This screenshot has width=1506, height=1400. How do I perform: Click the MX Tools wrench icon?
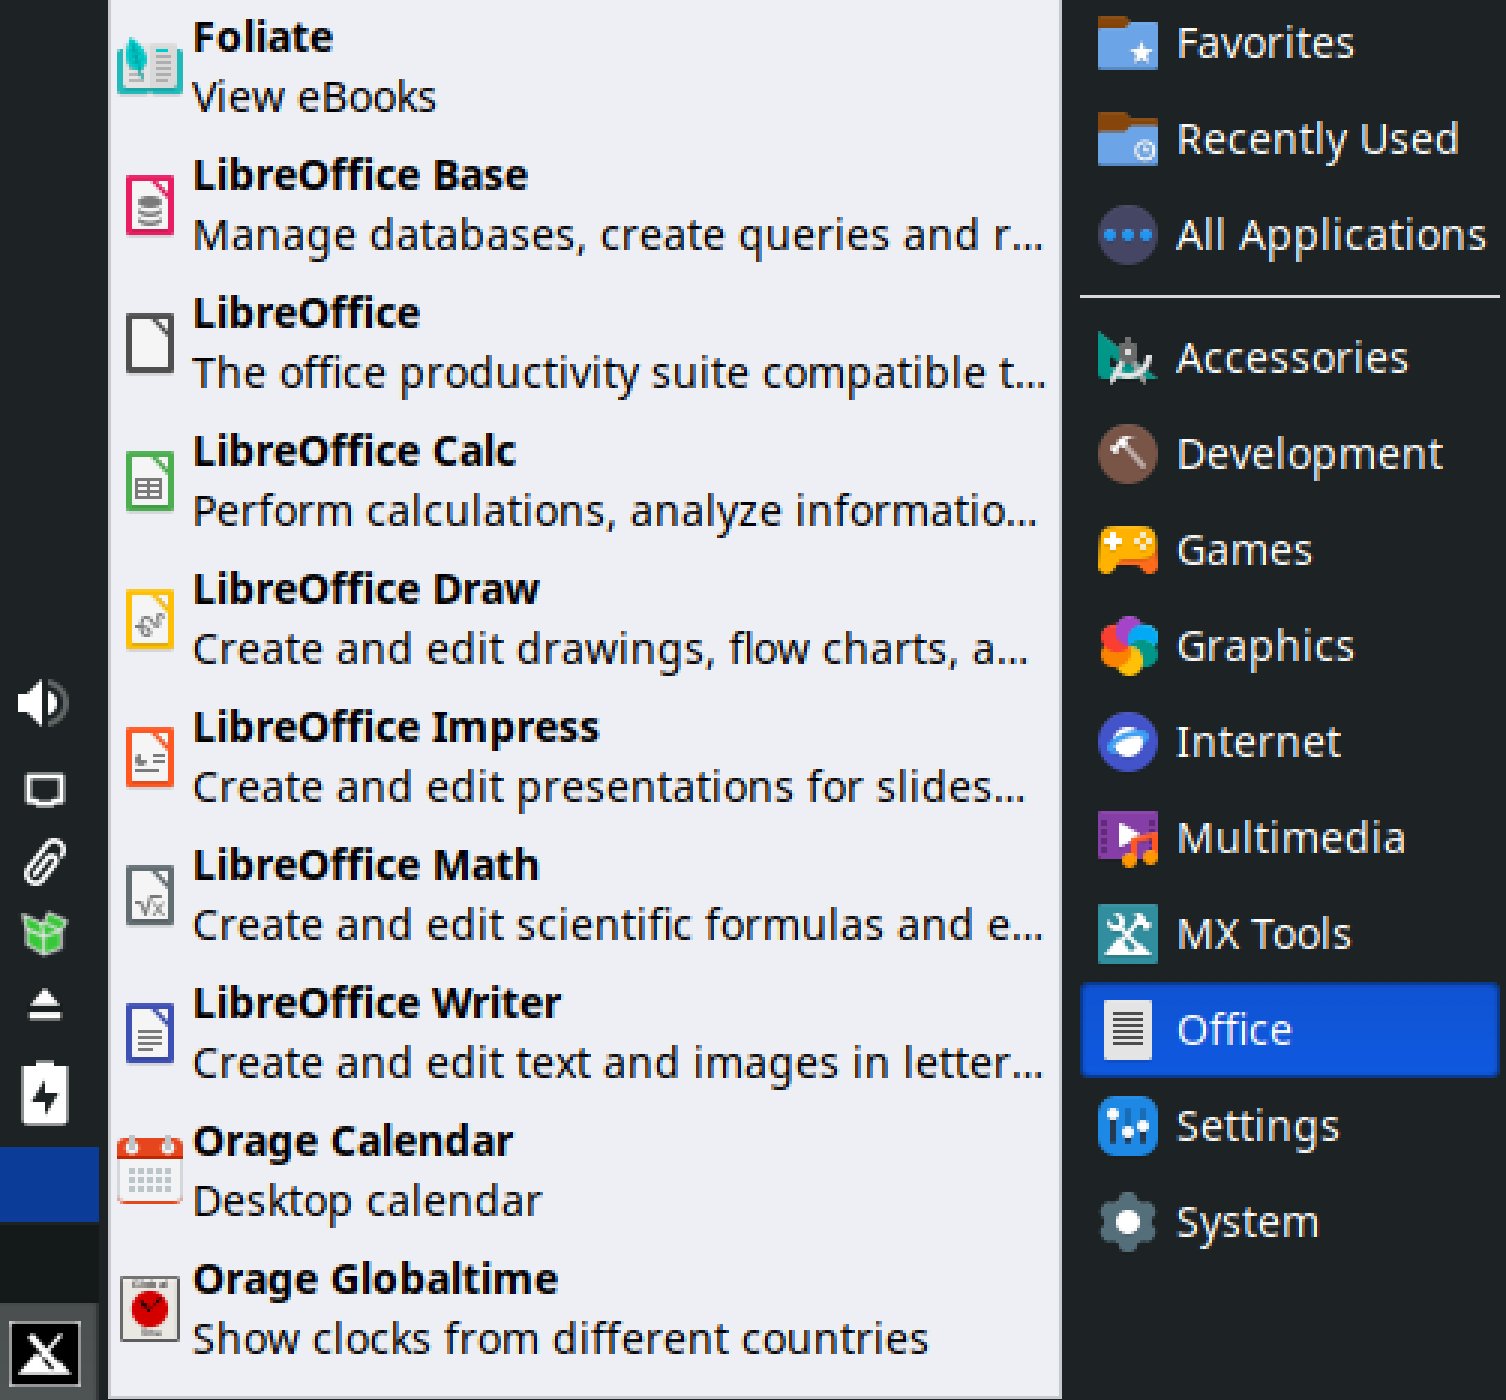point(1127,934)
